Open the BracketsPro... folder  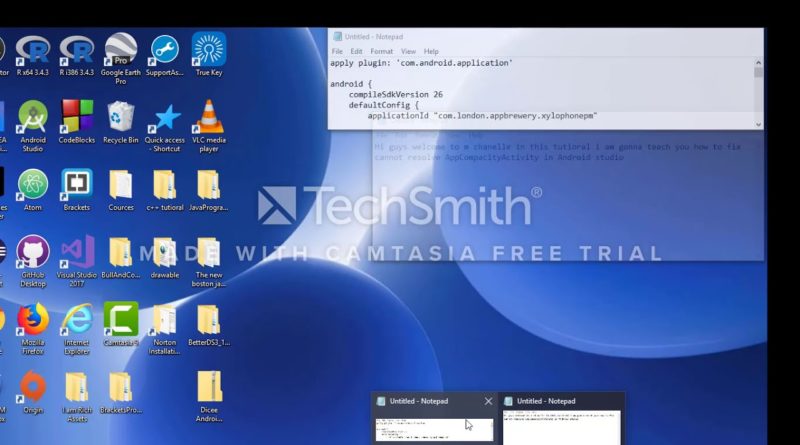[x=120, y=393]
